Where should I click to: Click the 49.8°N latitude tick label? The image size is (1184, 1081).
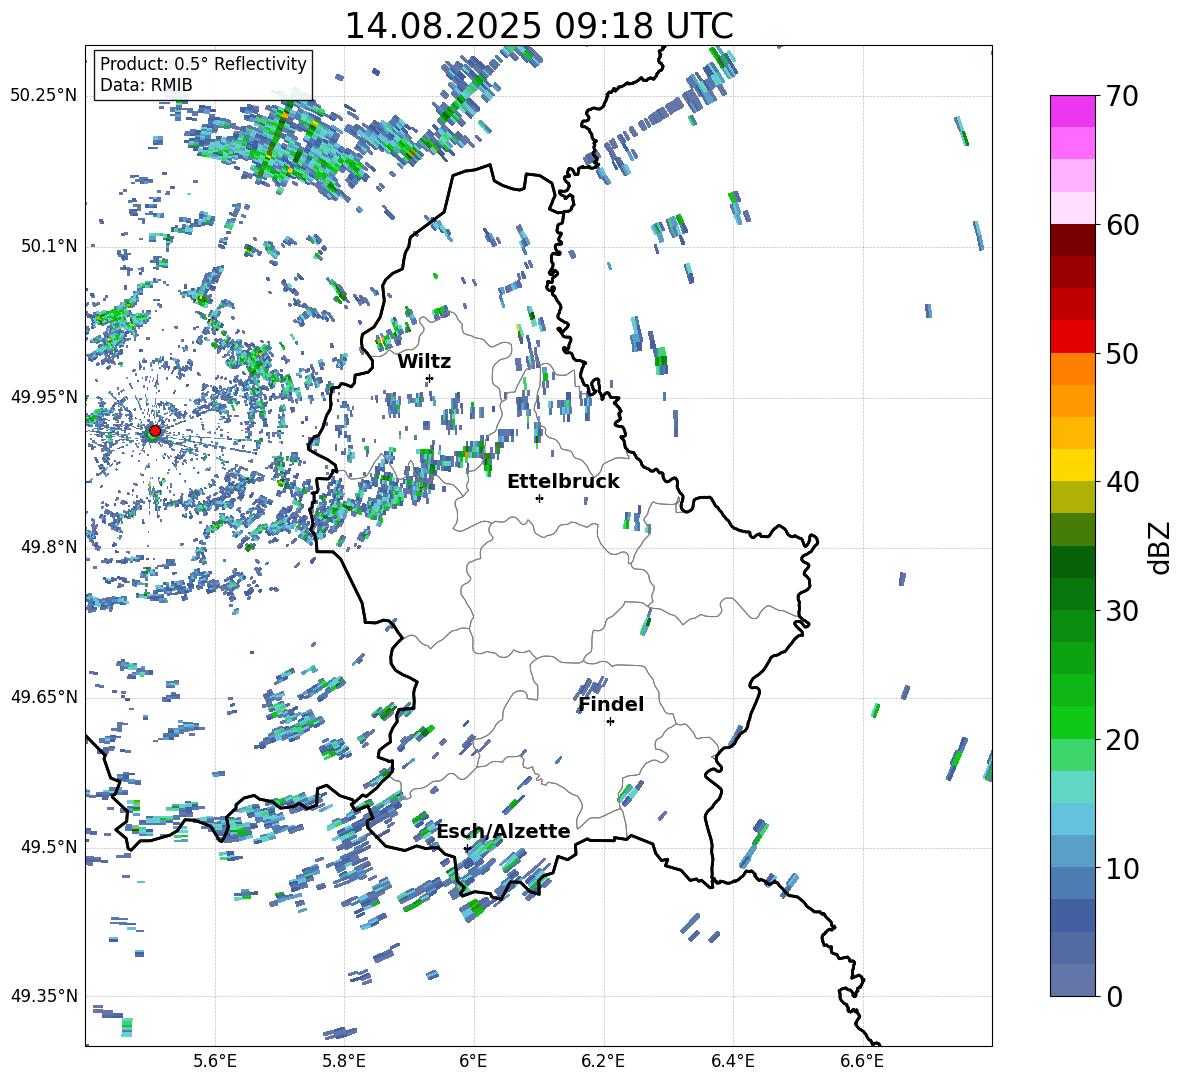click(48, 547)
